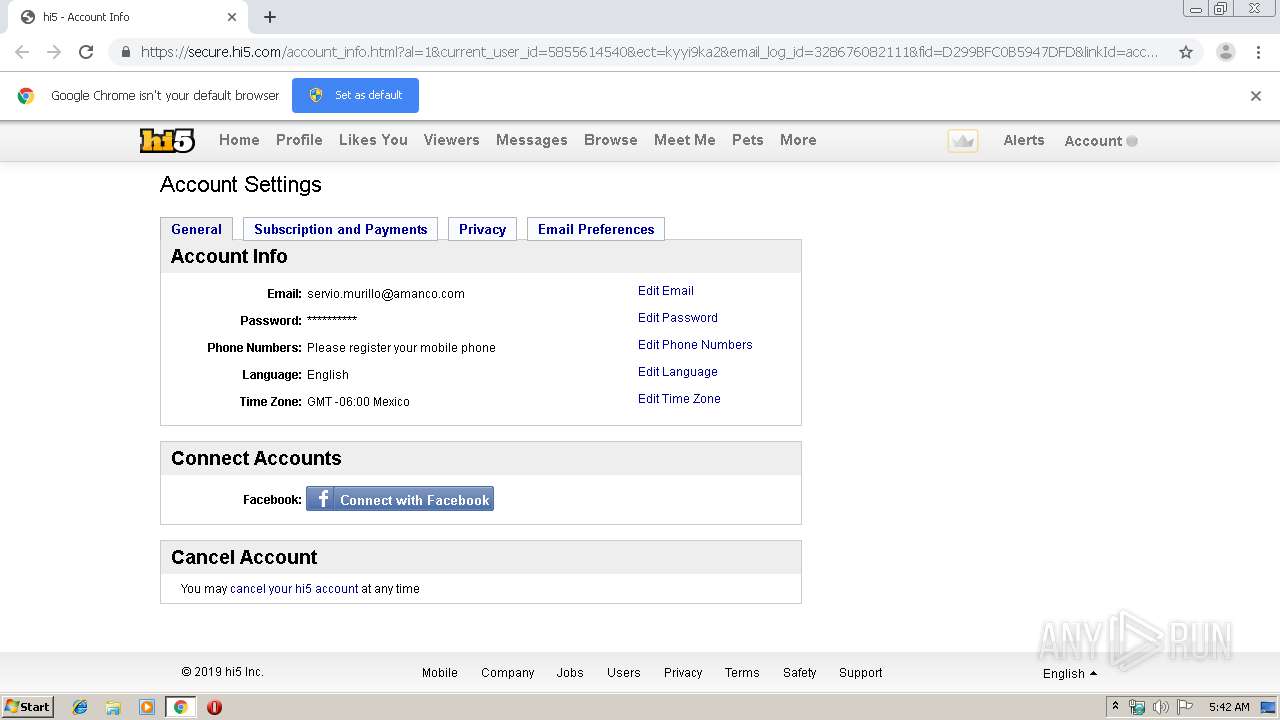Screen dimensions: 1280x720
Task: Click Edit Language link
Action: 677,372
